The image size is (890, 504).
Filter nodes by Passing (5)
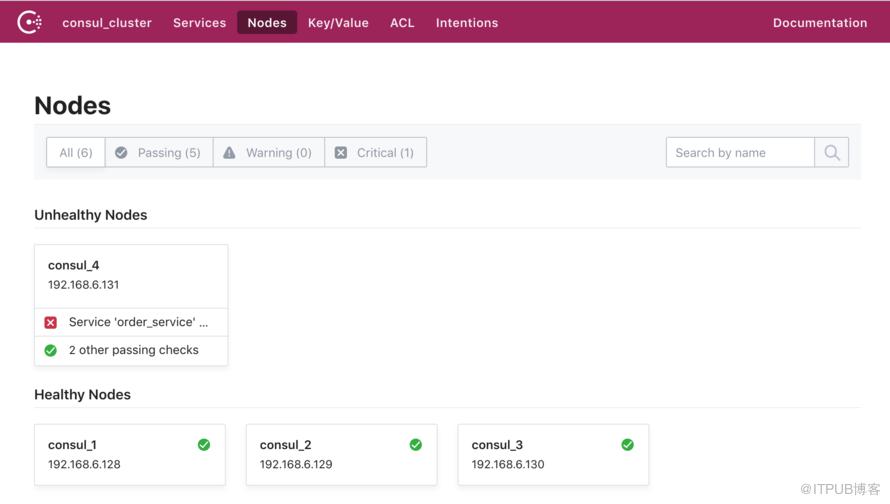coord(159,153)
